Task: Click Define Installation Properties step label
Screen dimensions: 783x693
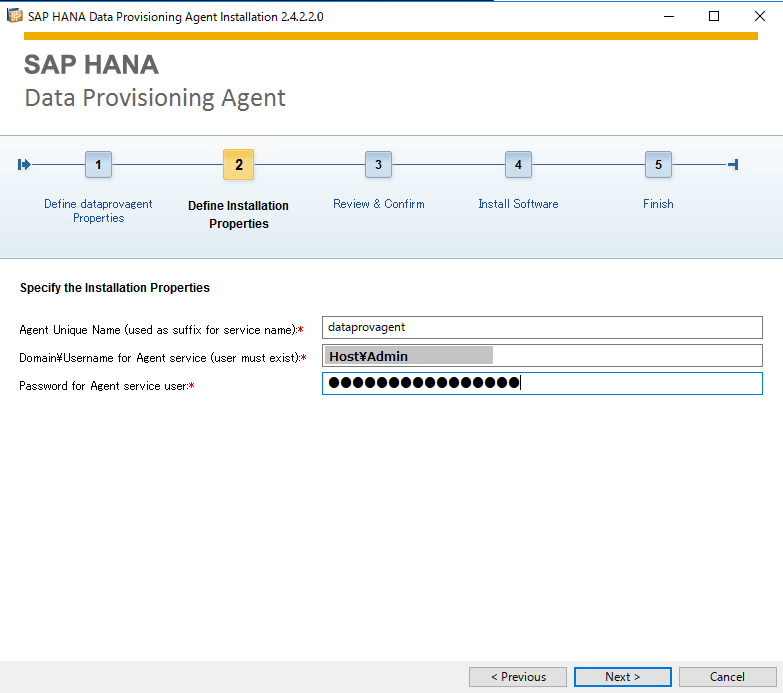Action: pyautogui.click(x=239, y=215)
